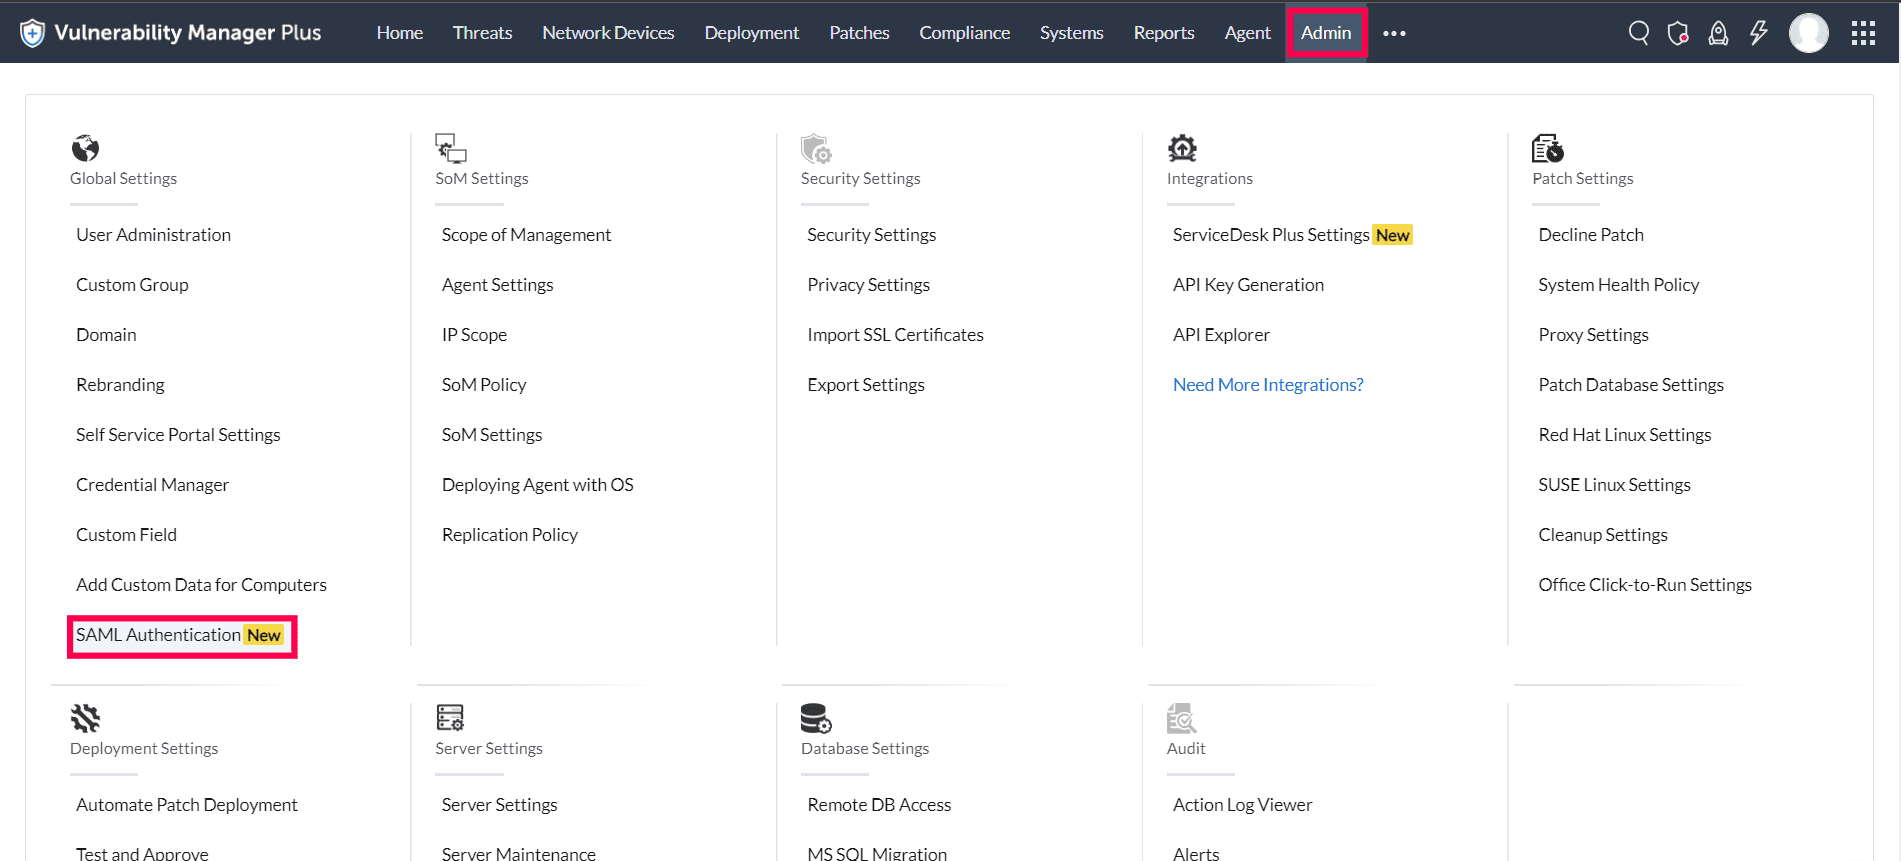This screenshot has width=1901, height=861.
Task: Open SAML Authentication settings
Action: pos(158,635)
